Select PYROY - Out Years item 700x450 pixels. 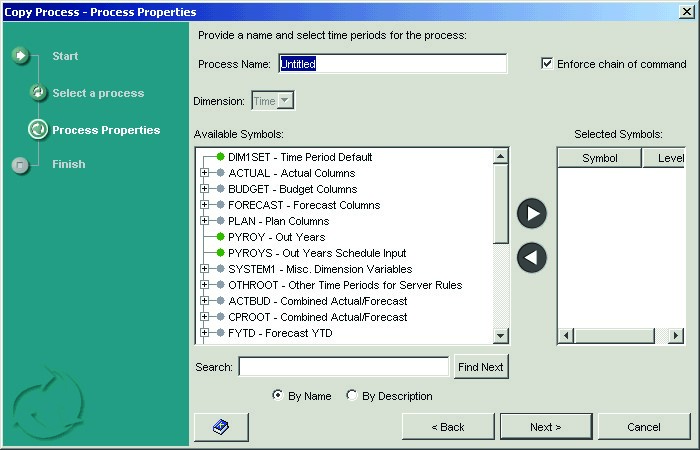click(x=276, y=237)
